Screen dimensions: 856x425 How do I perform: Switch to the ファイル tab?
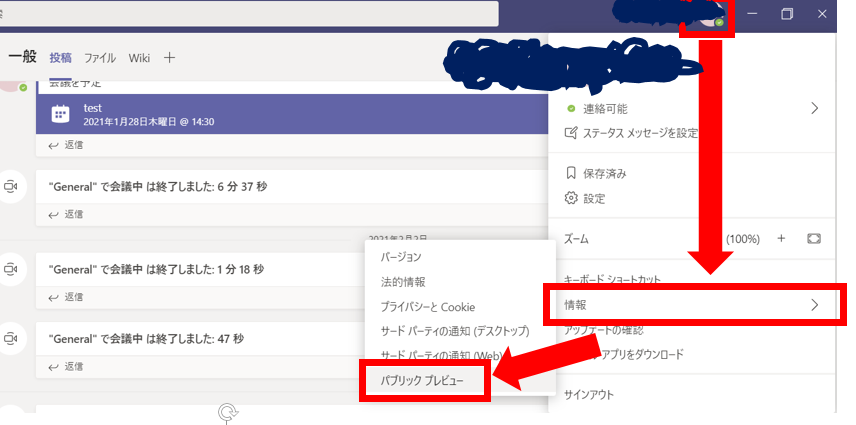[99, 58]
